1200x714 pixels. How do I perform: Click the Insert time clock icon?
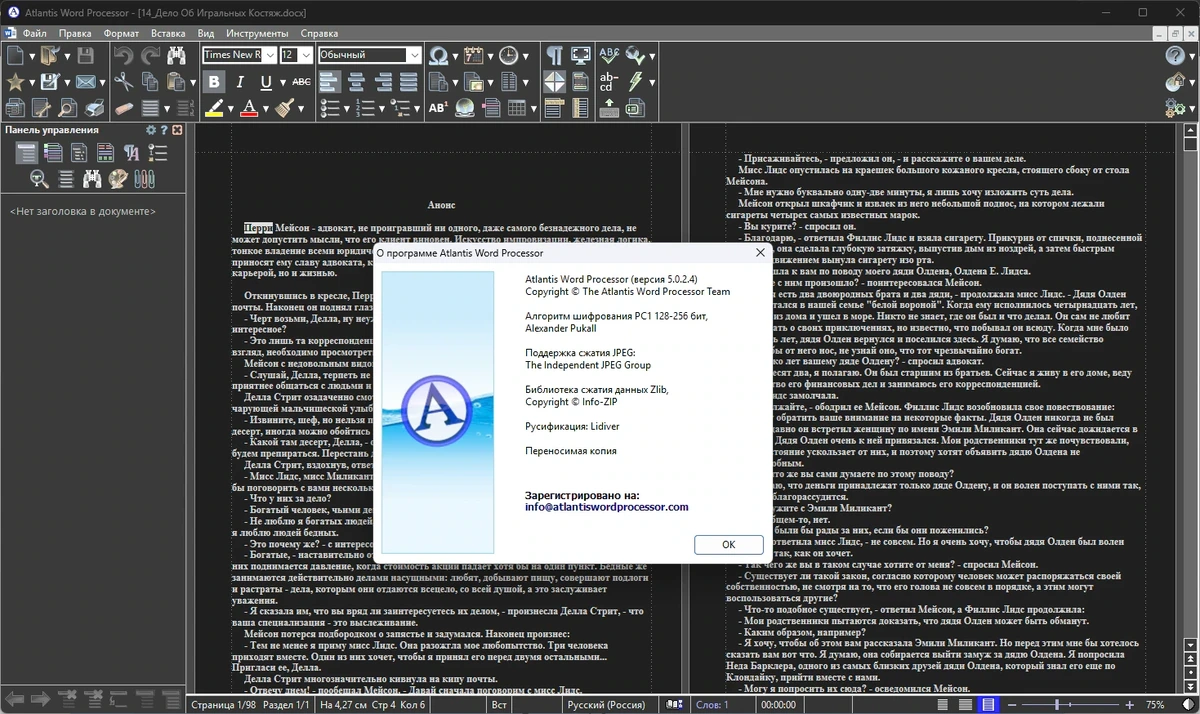(x=509, y=56)
